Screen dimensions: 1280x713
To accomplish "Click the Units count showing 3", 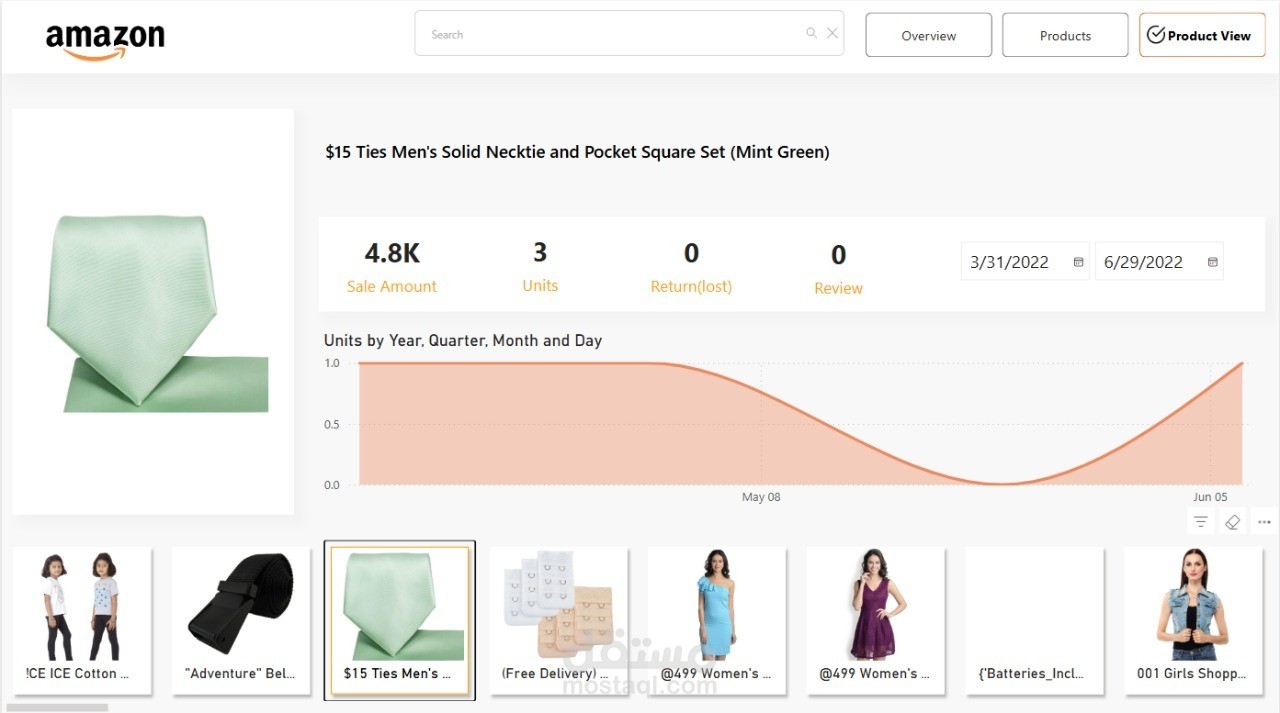I will point(540,252).
